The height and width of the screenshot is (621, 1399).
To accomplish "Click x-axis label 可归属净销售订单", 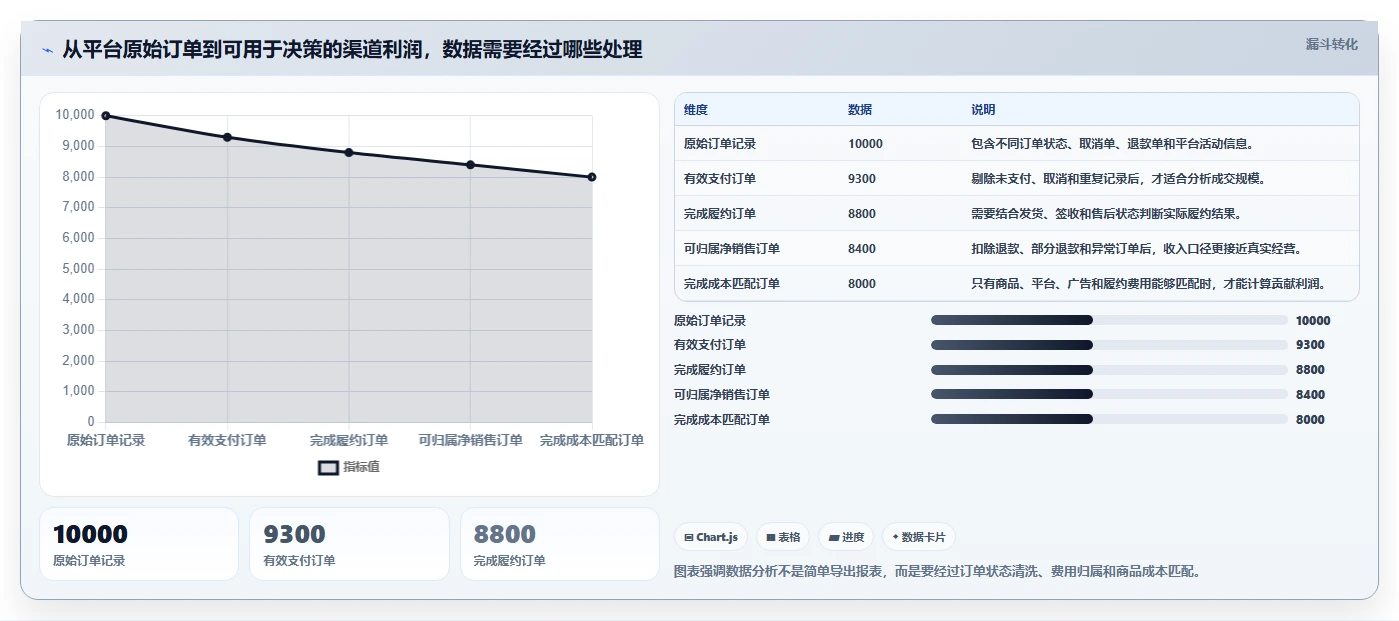I will coord(470,440).
